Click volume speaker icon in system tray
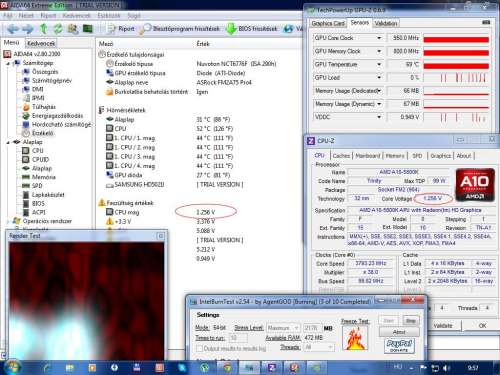The height and width of the screenshot is (375, 500). pyautogui.click(x=447, y=368)
